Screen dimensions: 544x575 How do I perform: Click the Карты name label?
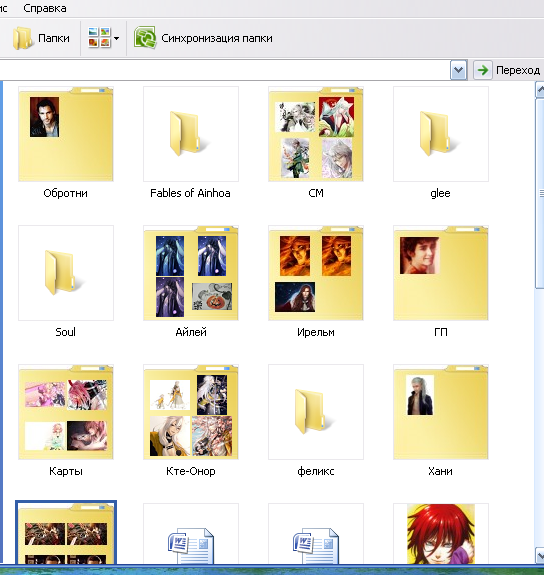pos(66,471)
